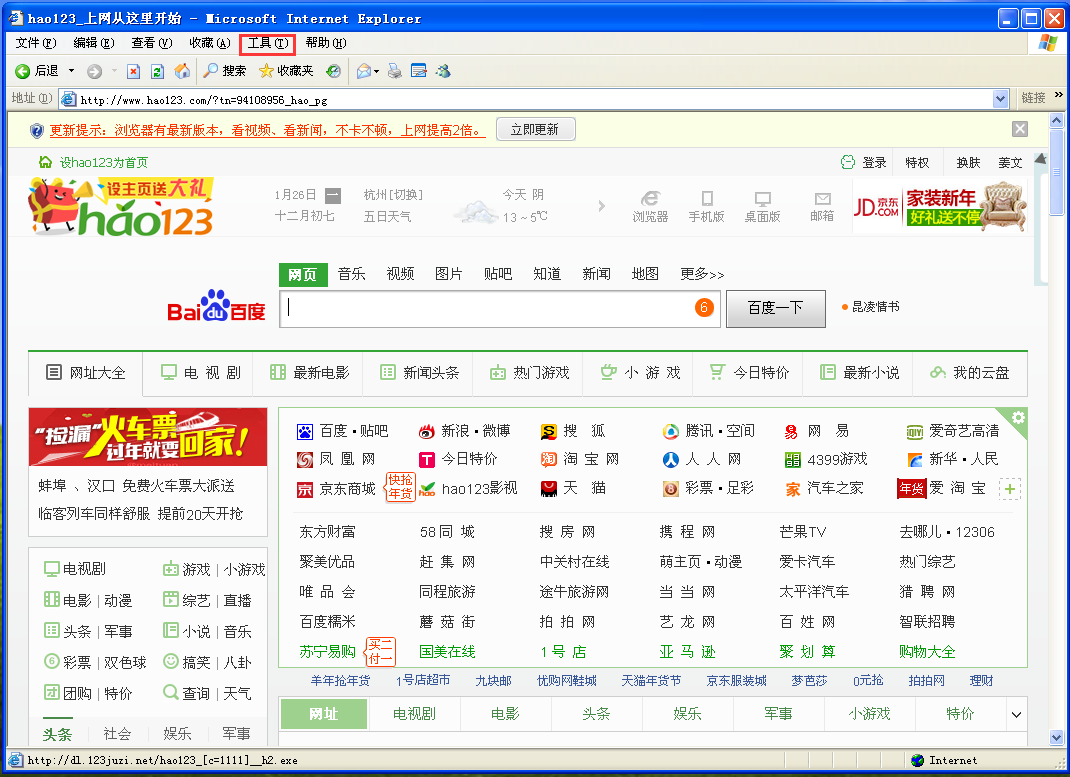Open the address bar dropdown arrow
The image size is (1070, 777).
pos(1000,99)
